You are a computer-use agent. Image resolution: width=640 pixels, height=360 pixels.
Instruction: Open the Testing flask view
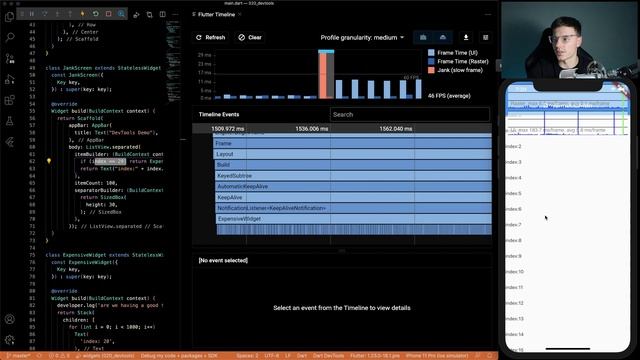click(x=9, y=121)
